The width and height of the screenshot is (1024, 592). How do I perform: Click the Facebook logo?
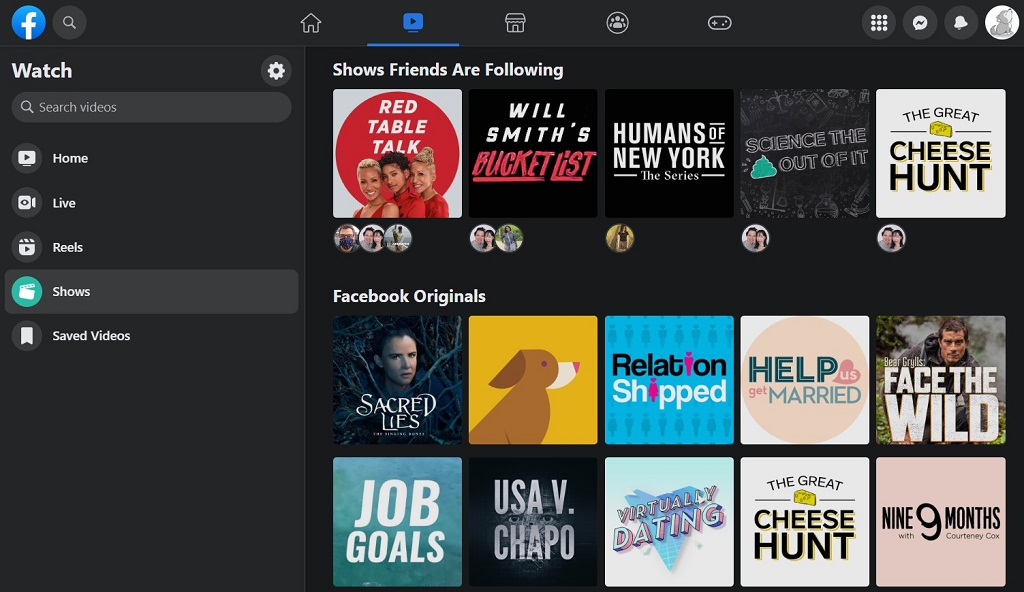[x=29, y=23]
